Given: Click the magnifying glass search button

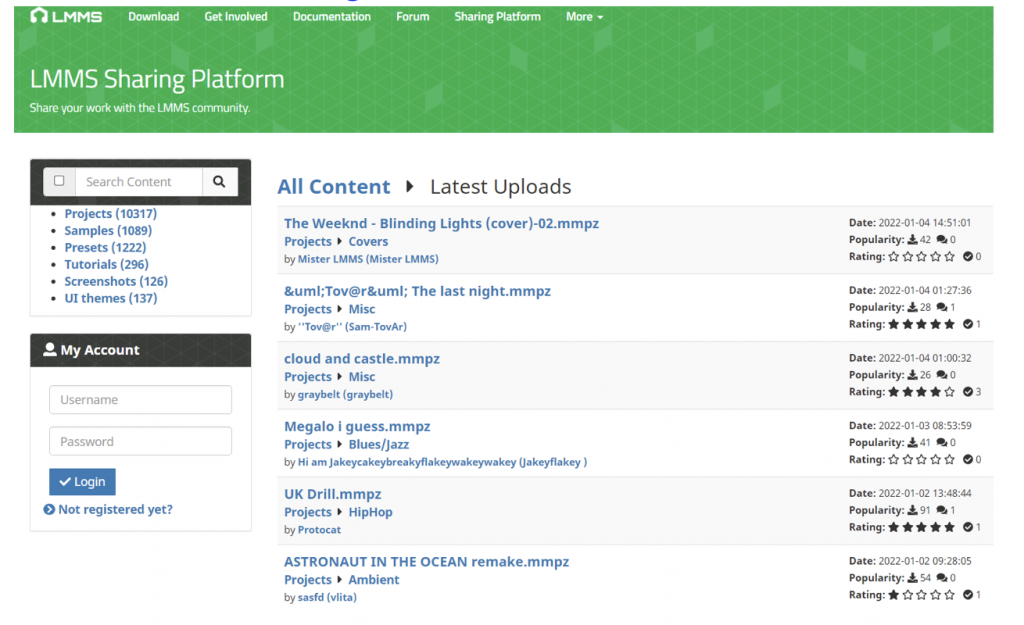Looking at the screenshot, I should 219,181.
